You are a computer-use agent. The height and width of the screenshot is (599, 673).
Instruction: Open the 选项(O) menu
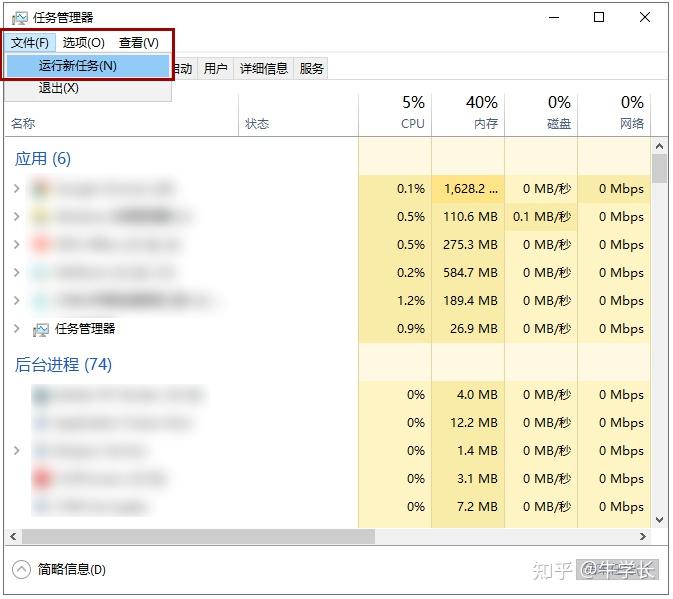(83, 42)
